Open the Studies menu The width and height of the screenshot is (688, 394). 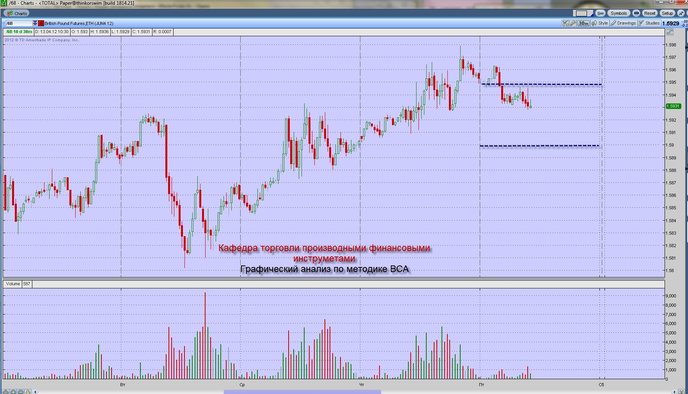(x=649, y=23)
